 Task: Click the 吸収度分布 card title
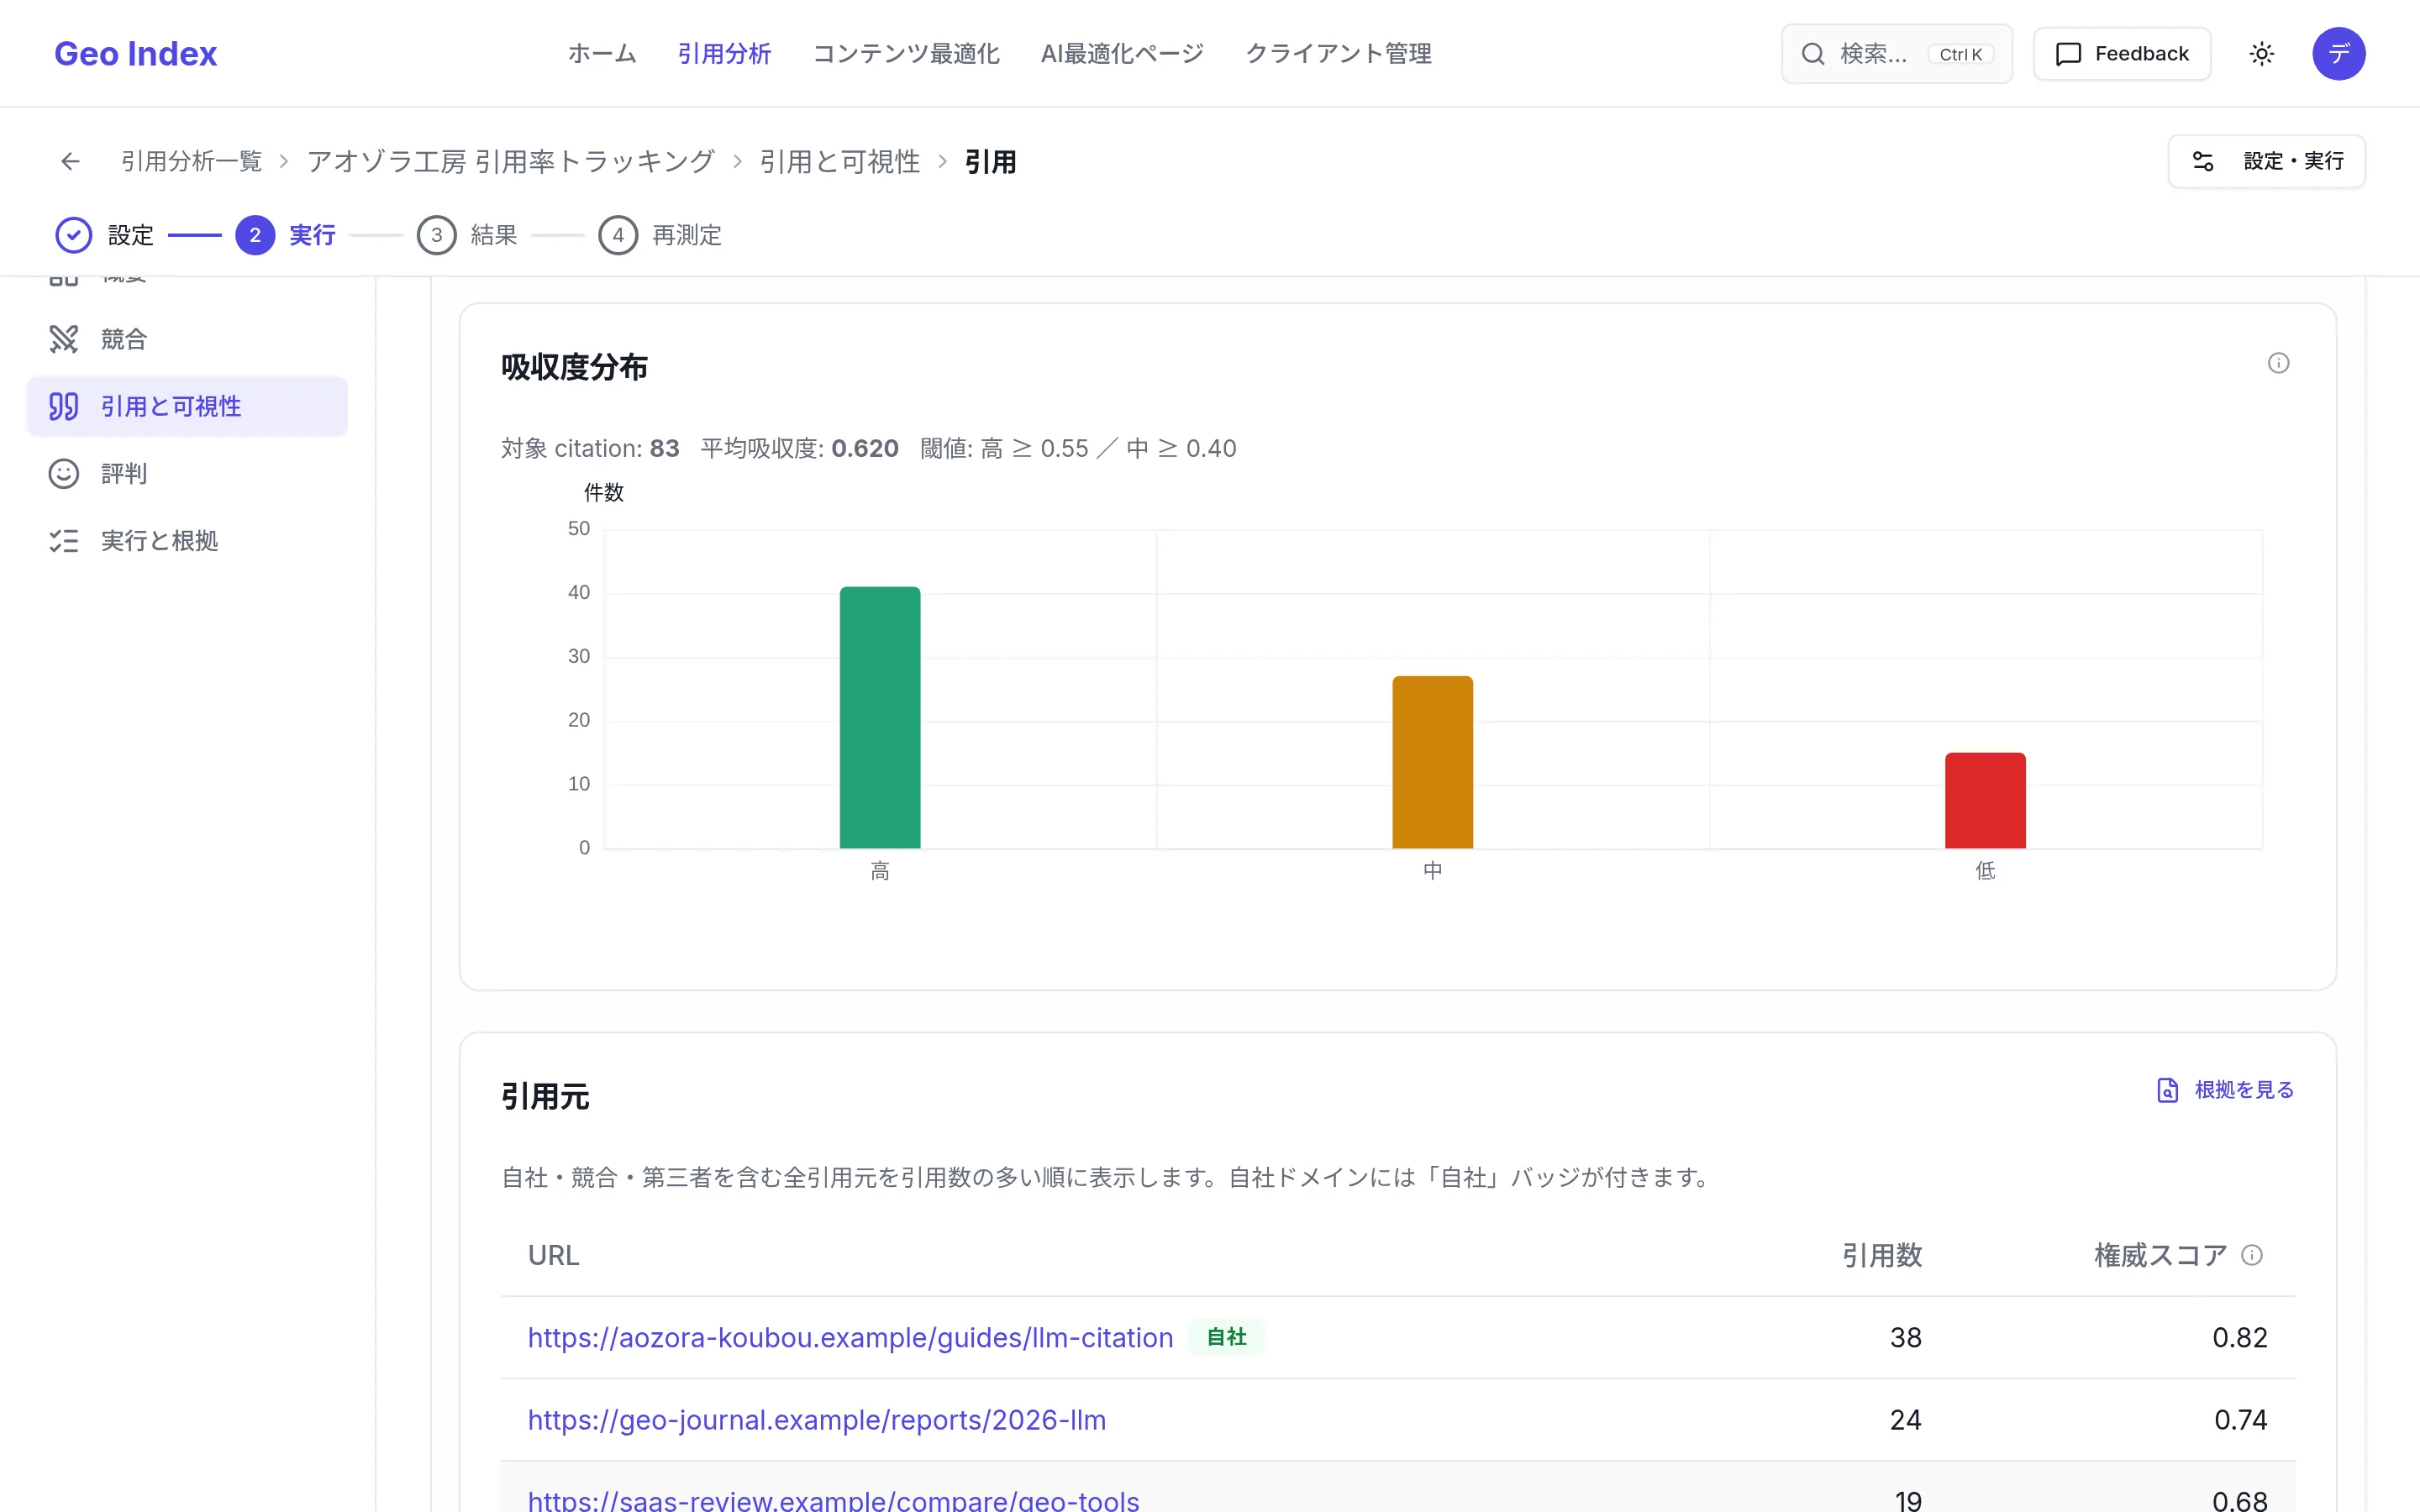click(x=574, y=367)
